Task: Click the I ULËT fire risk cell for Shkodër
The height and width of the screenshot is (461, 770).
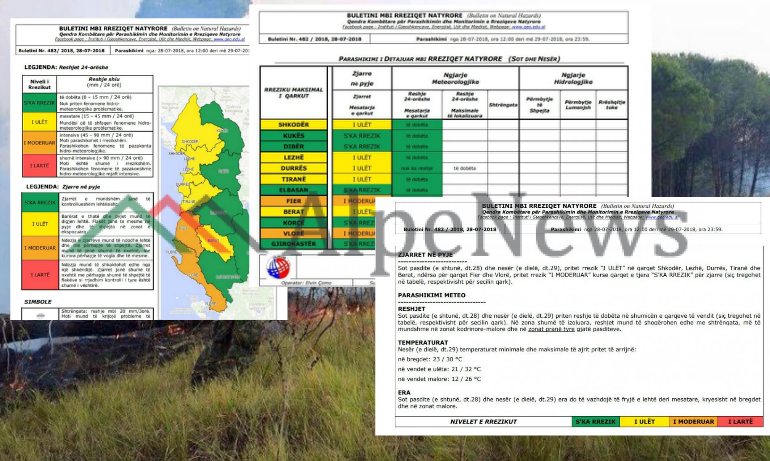Action: (x=362, y=125)
